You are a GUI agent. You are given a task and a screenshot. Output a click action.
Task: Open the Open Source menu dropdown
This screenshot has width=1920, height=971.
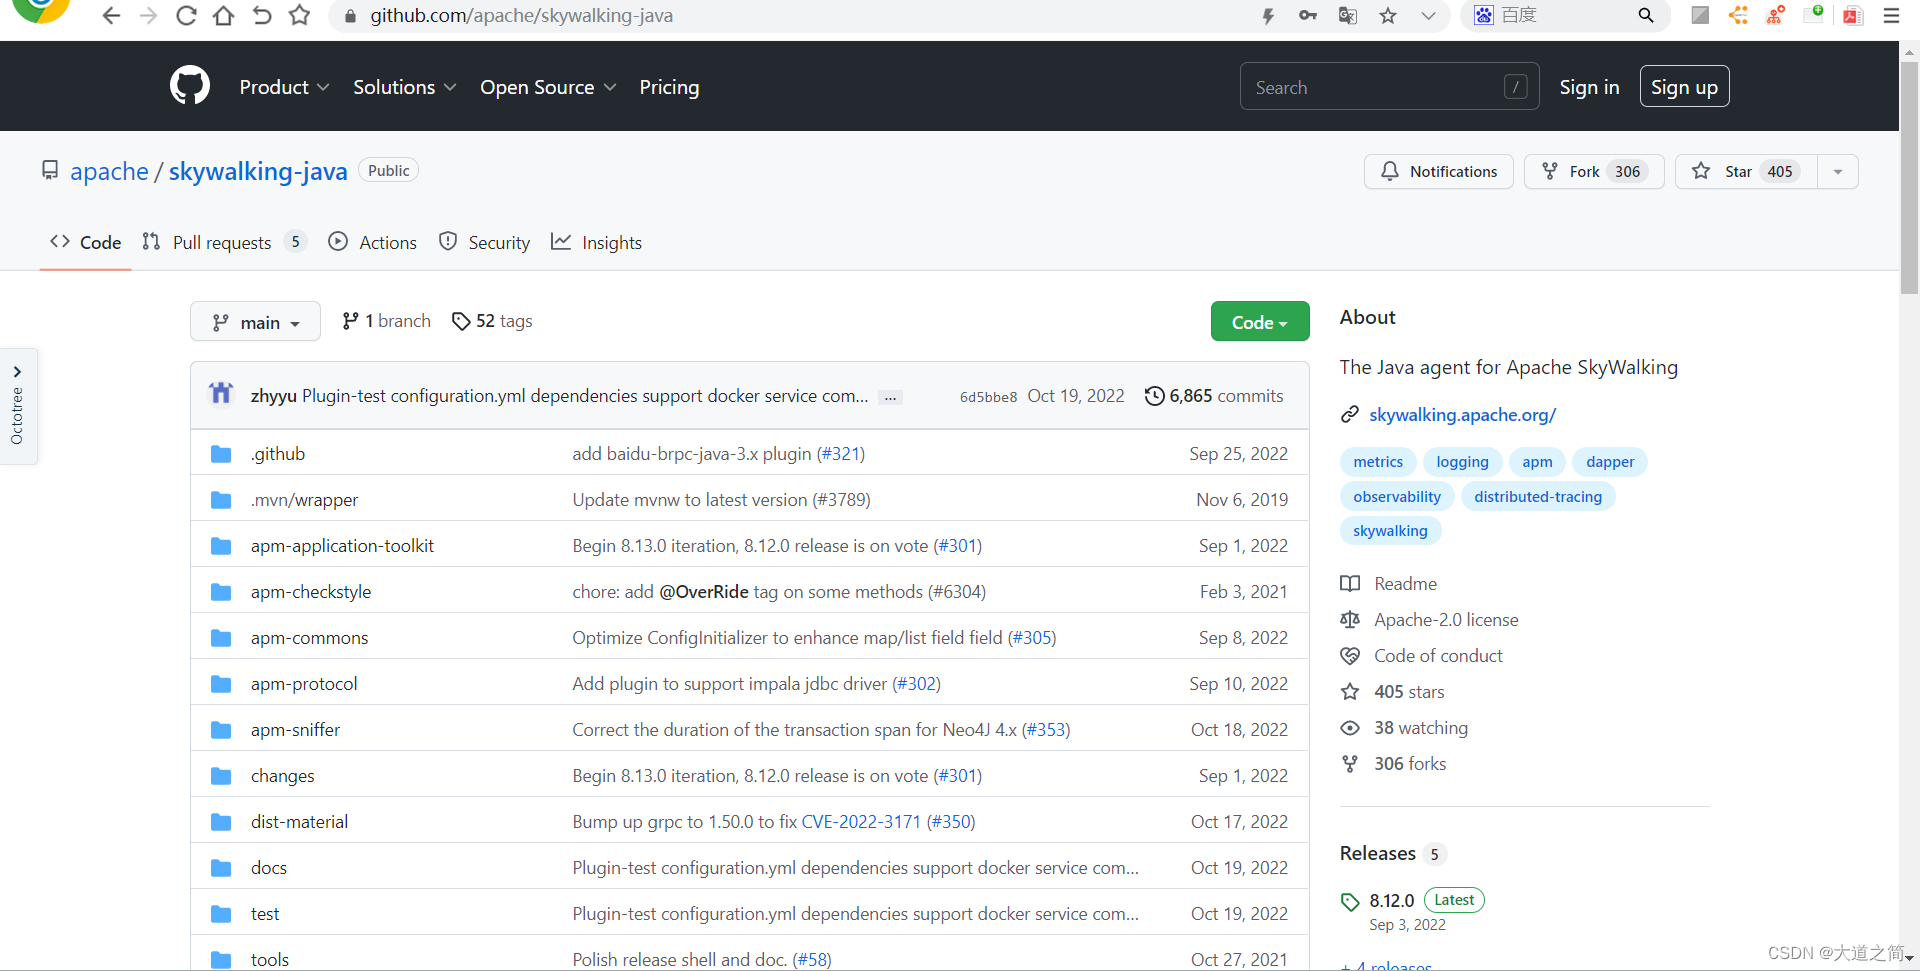[x=548, y=87]
